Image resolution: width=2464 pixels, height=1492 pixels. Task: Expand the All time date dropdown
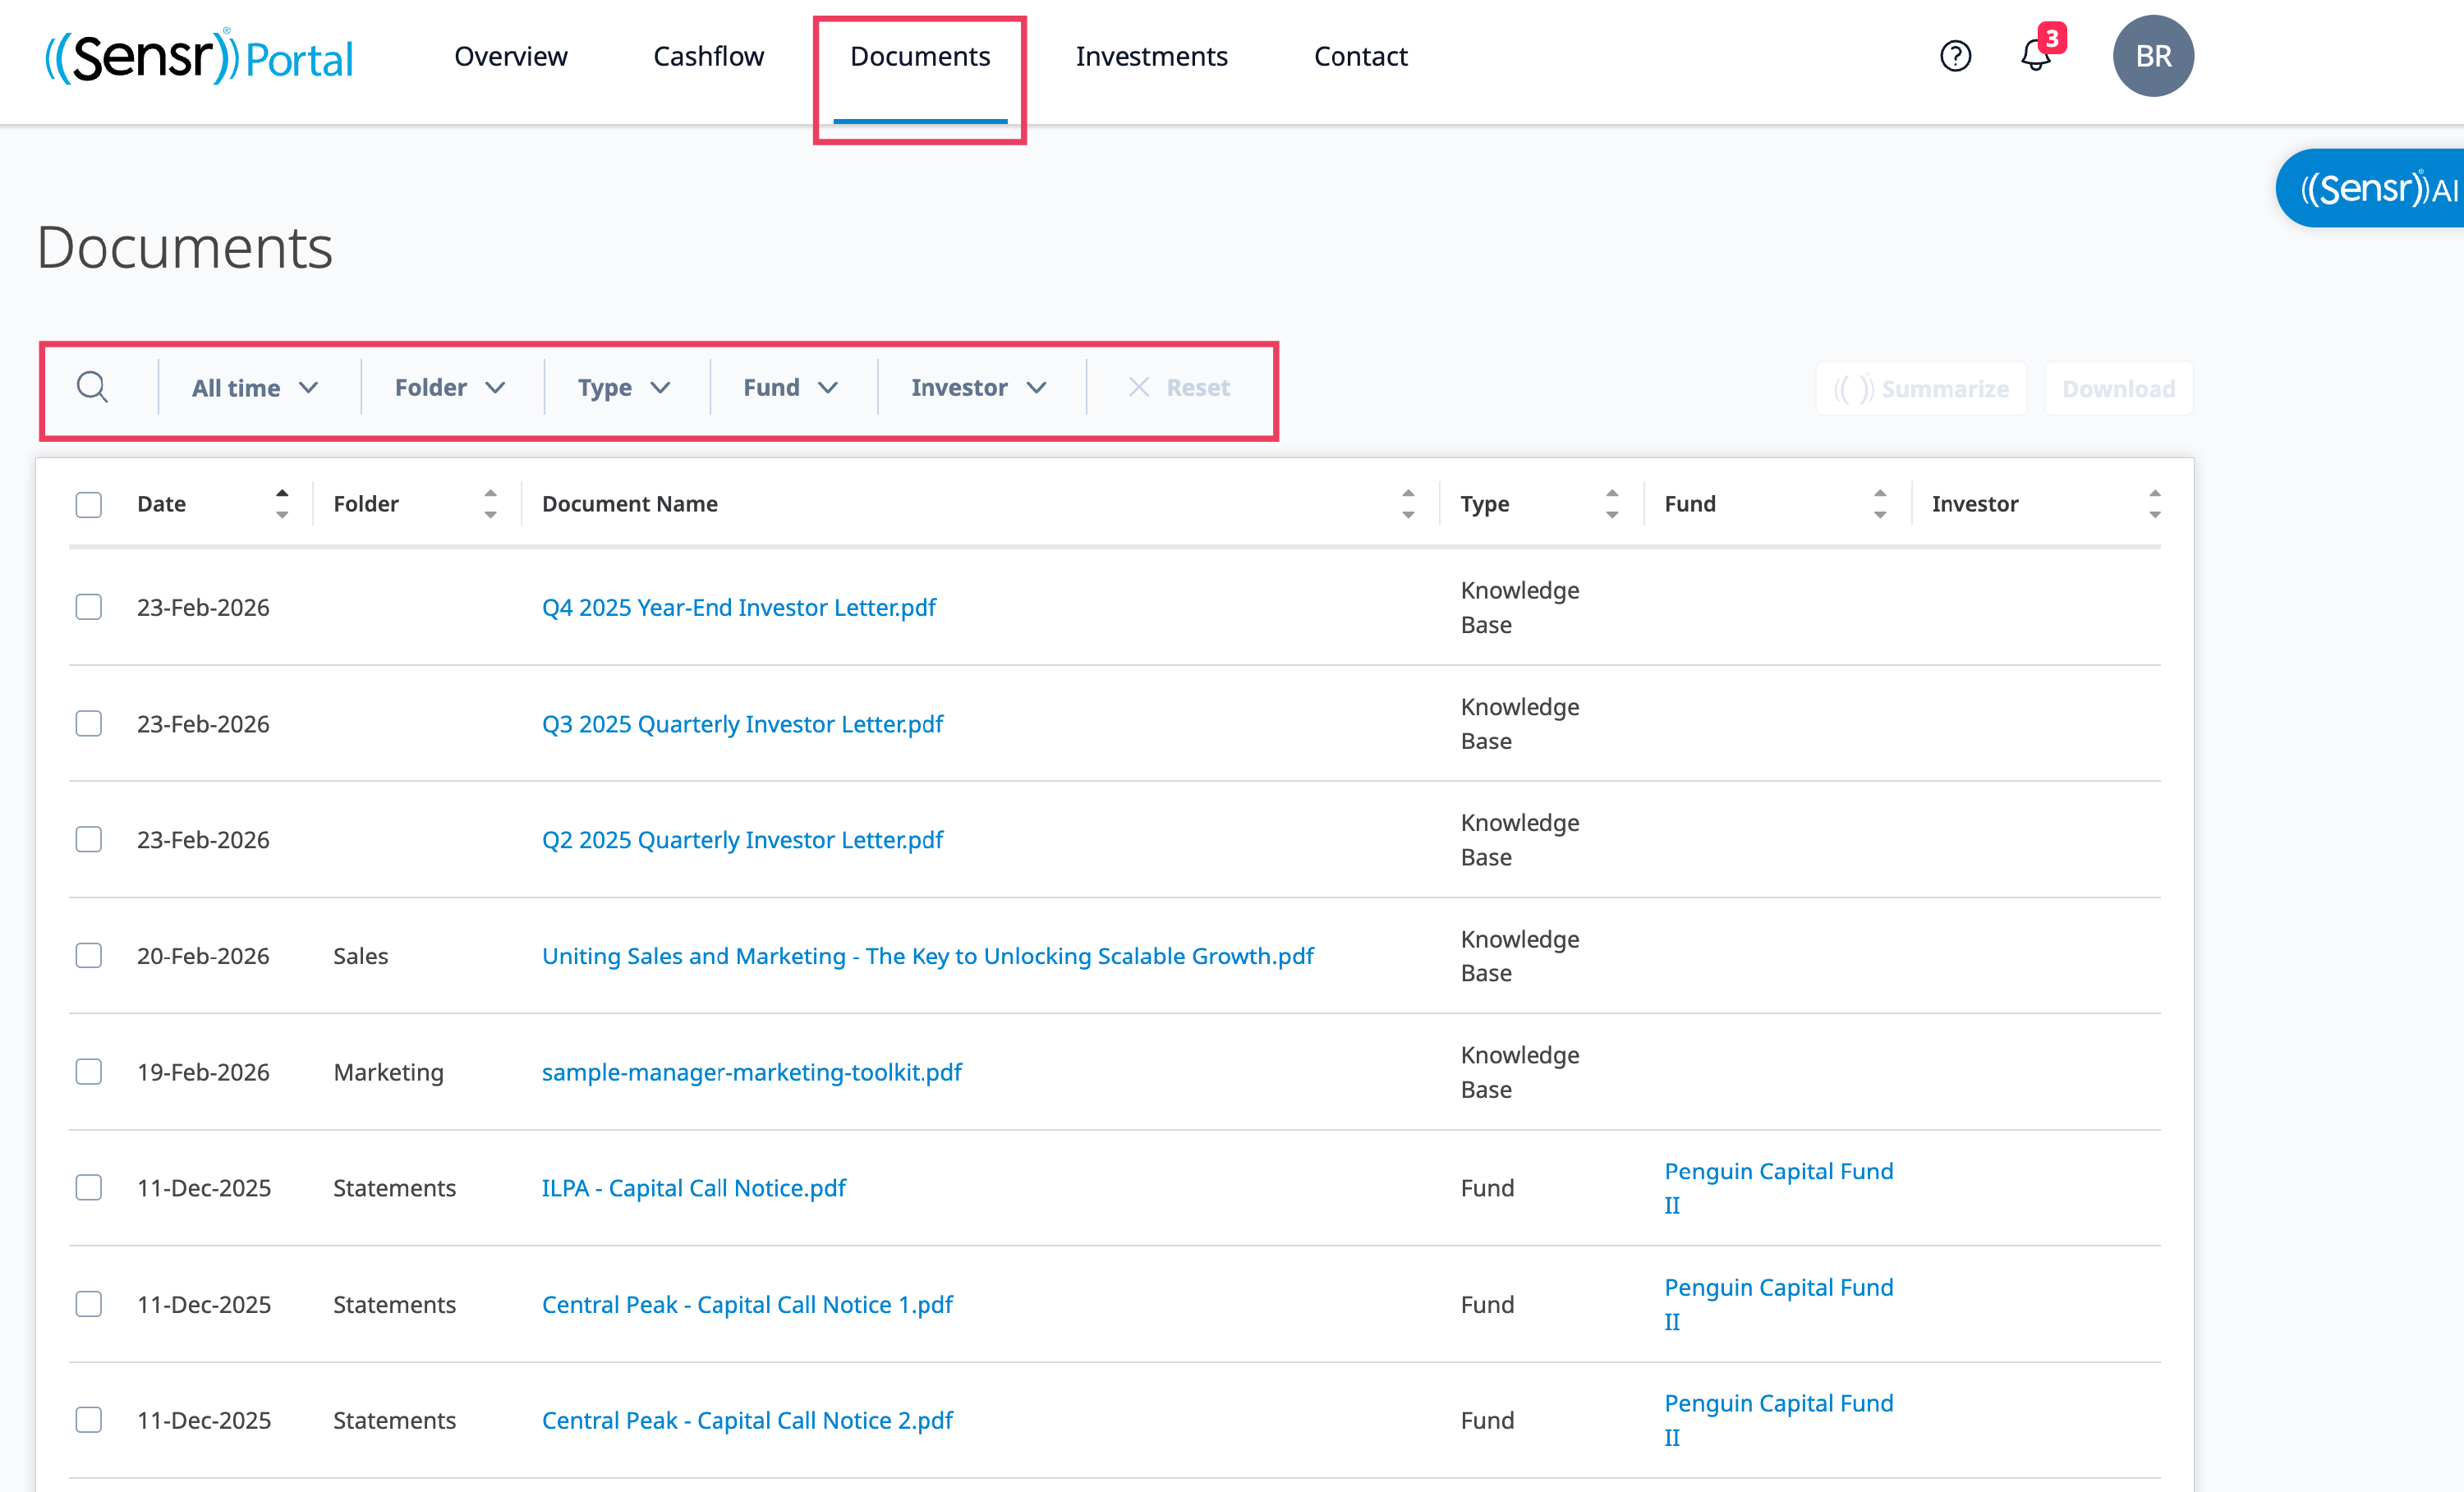(254, 388)
